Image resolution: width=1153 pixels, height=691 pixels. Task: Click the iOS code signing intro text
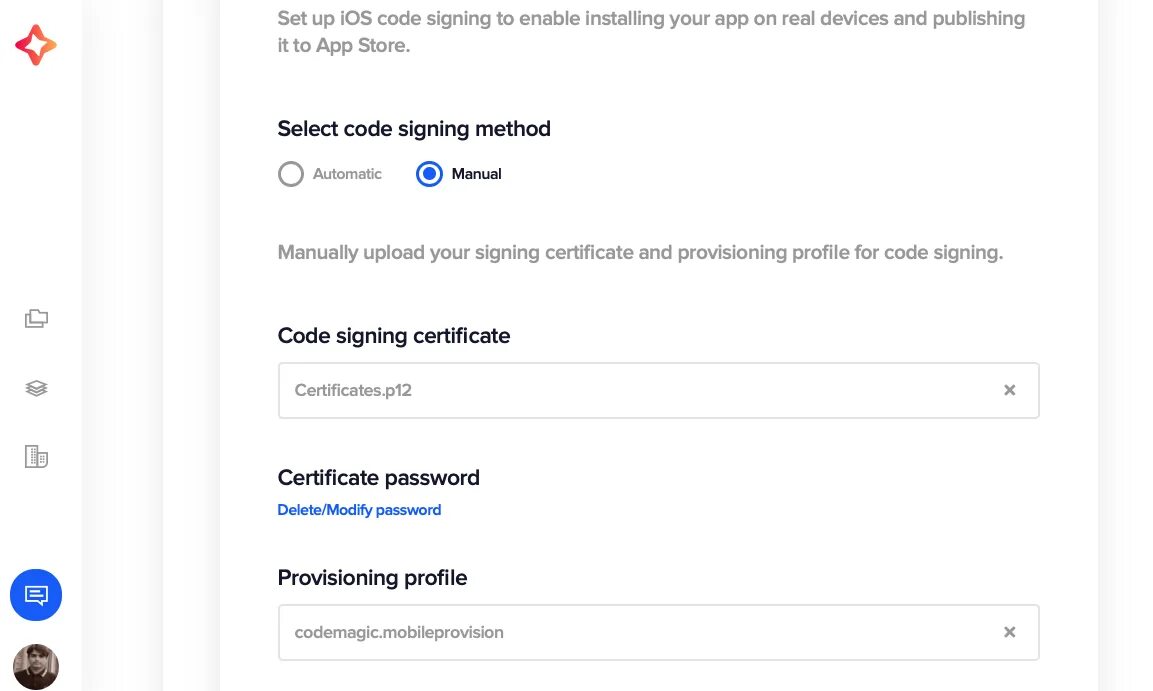[x=650, y=32]
